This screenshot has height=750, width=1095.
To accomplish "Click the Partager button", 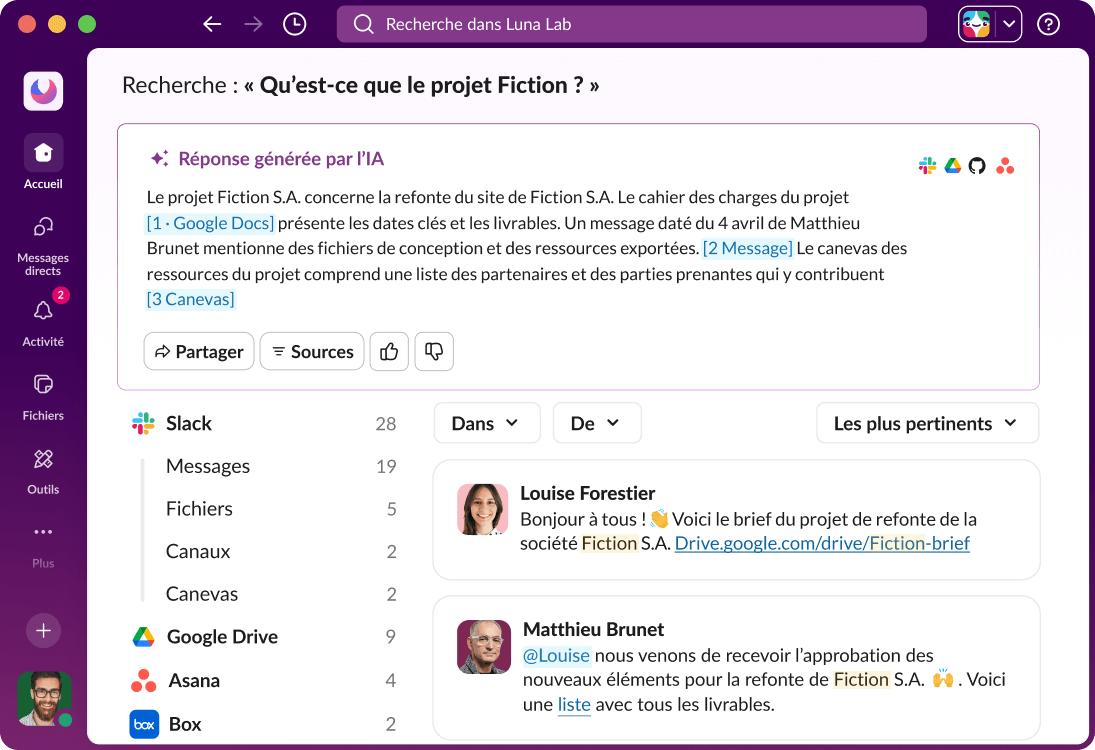I will (x=198, y=351).
